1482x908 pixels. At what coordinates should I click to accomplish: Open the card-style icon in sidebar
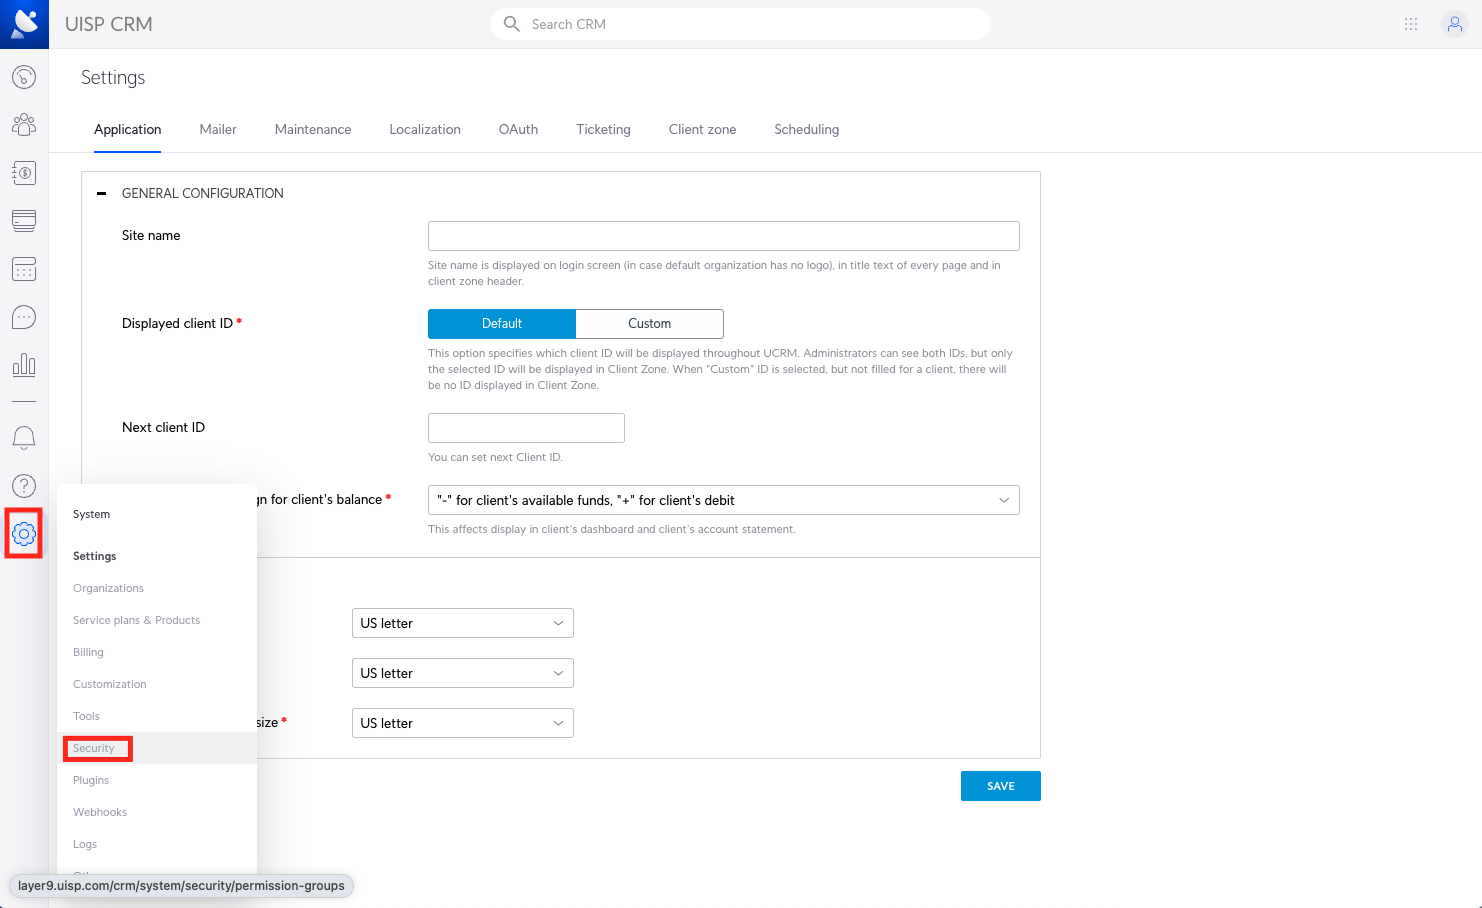[x=24, y=221]
